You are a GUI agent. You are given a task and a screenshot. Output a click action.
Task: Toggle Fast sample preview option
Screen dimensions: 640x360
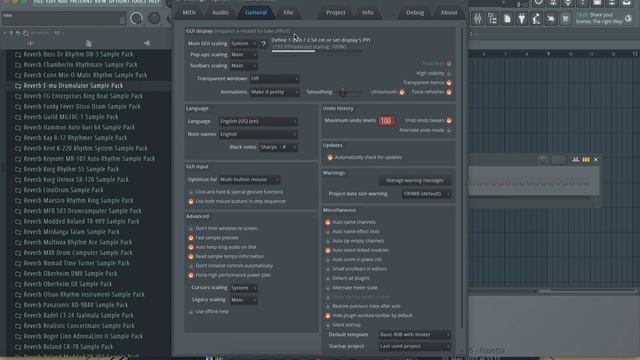pos(191,238)
